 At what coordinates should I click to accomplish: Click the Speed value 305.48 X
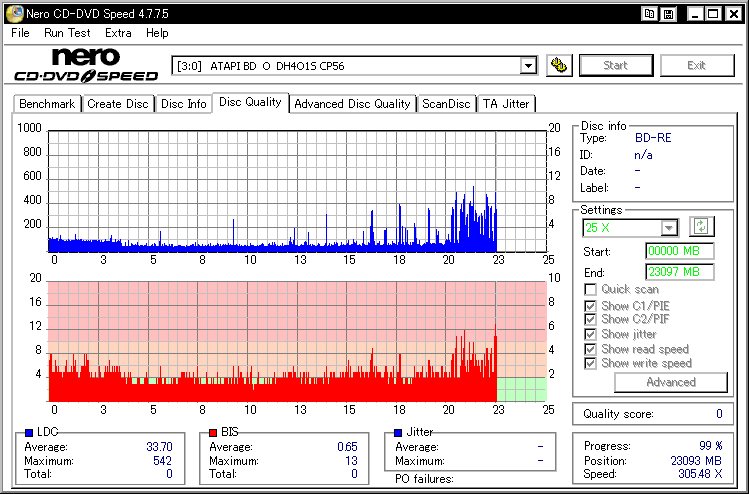point(700,474)
